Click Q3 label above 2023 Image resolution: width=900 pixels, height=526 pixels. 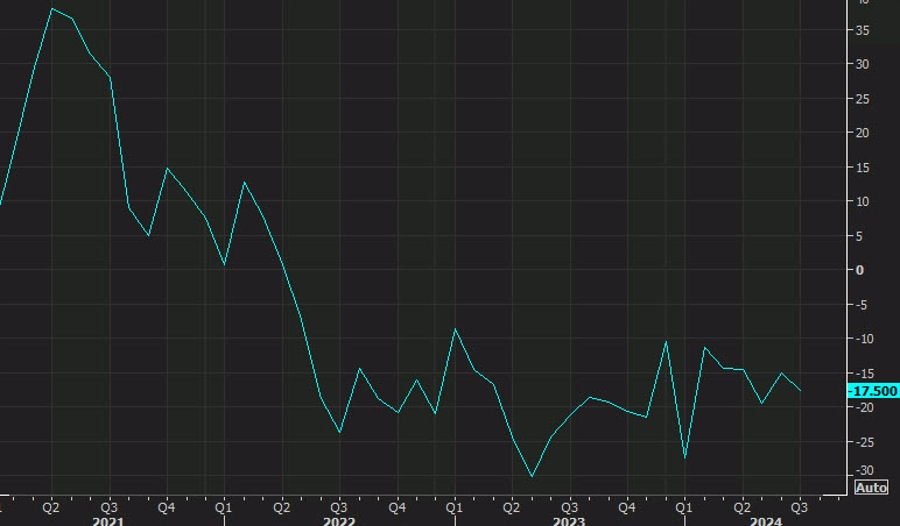(569, 508)
